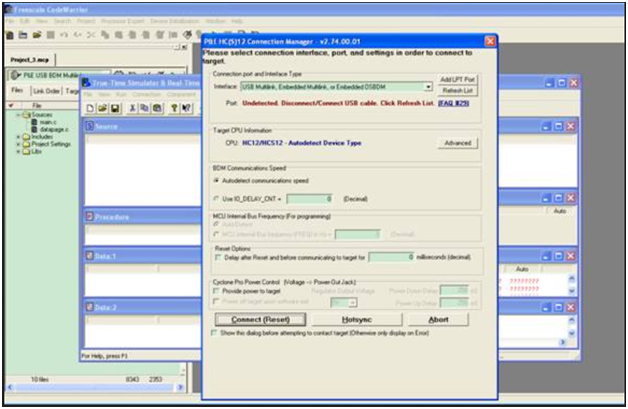The height and width of the screenshot is (409, 628).
Task: Click Redo arrow in CodeWarrior toolbar
Action: click(x=77, y=35)
